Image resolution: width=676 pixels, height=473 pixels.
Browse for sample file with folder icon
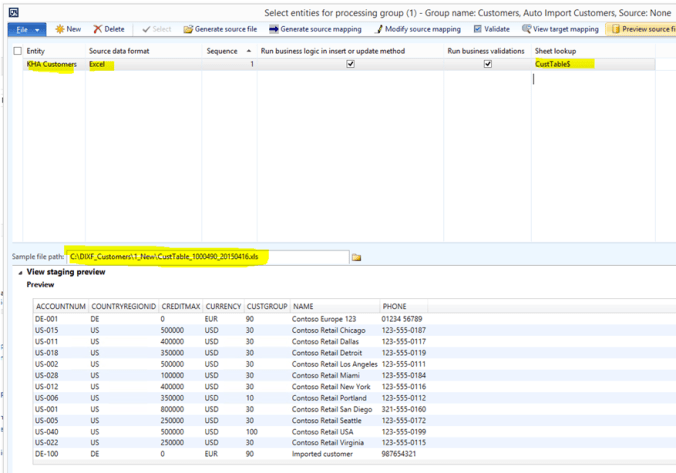point(357,257)
